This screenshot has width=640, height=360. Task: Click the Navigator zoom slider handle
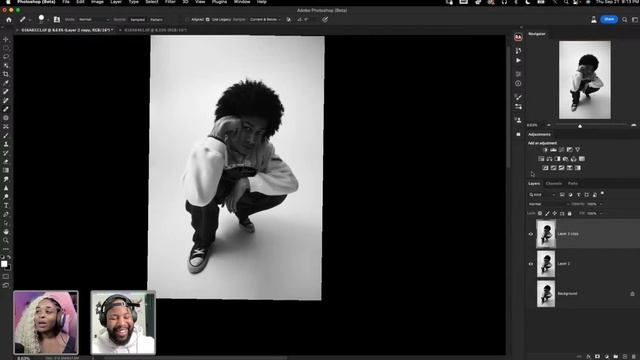click(x=580, y=126)
